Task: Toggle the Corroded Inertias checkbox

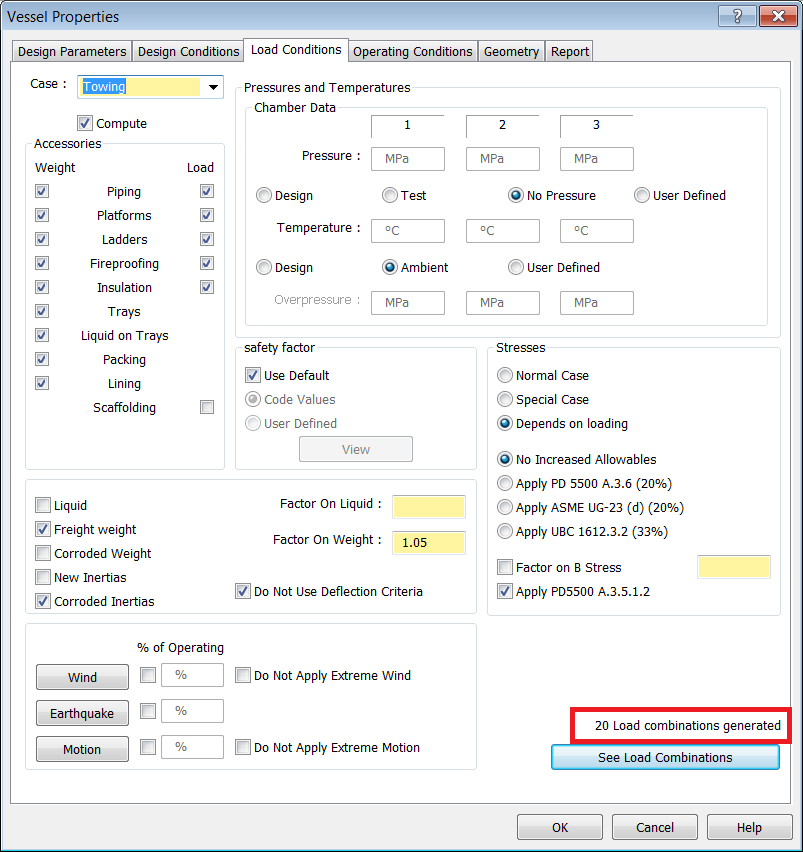Action: coord(43,601)
